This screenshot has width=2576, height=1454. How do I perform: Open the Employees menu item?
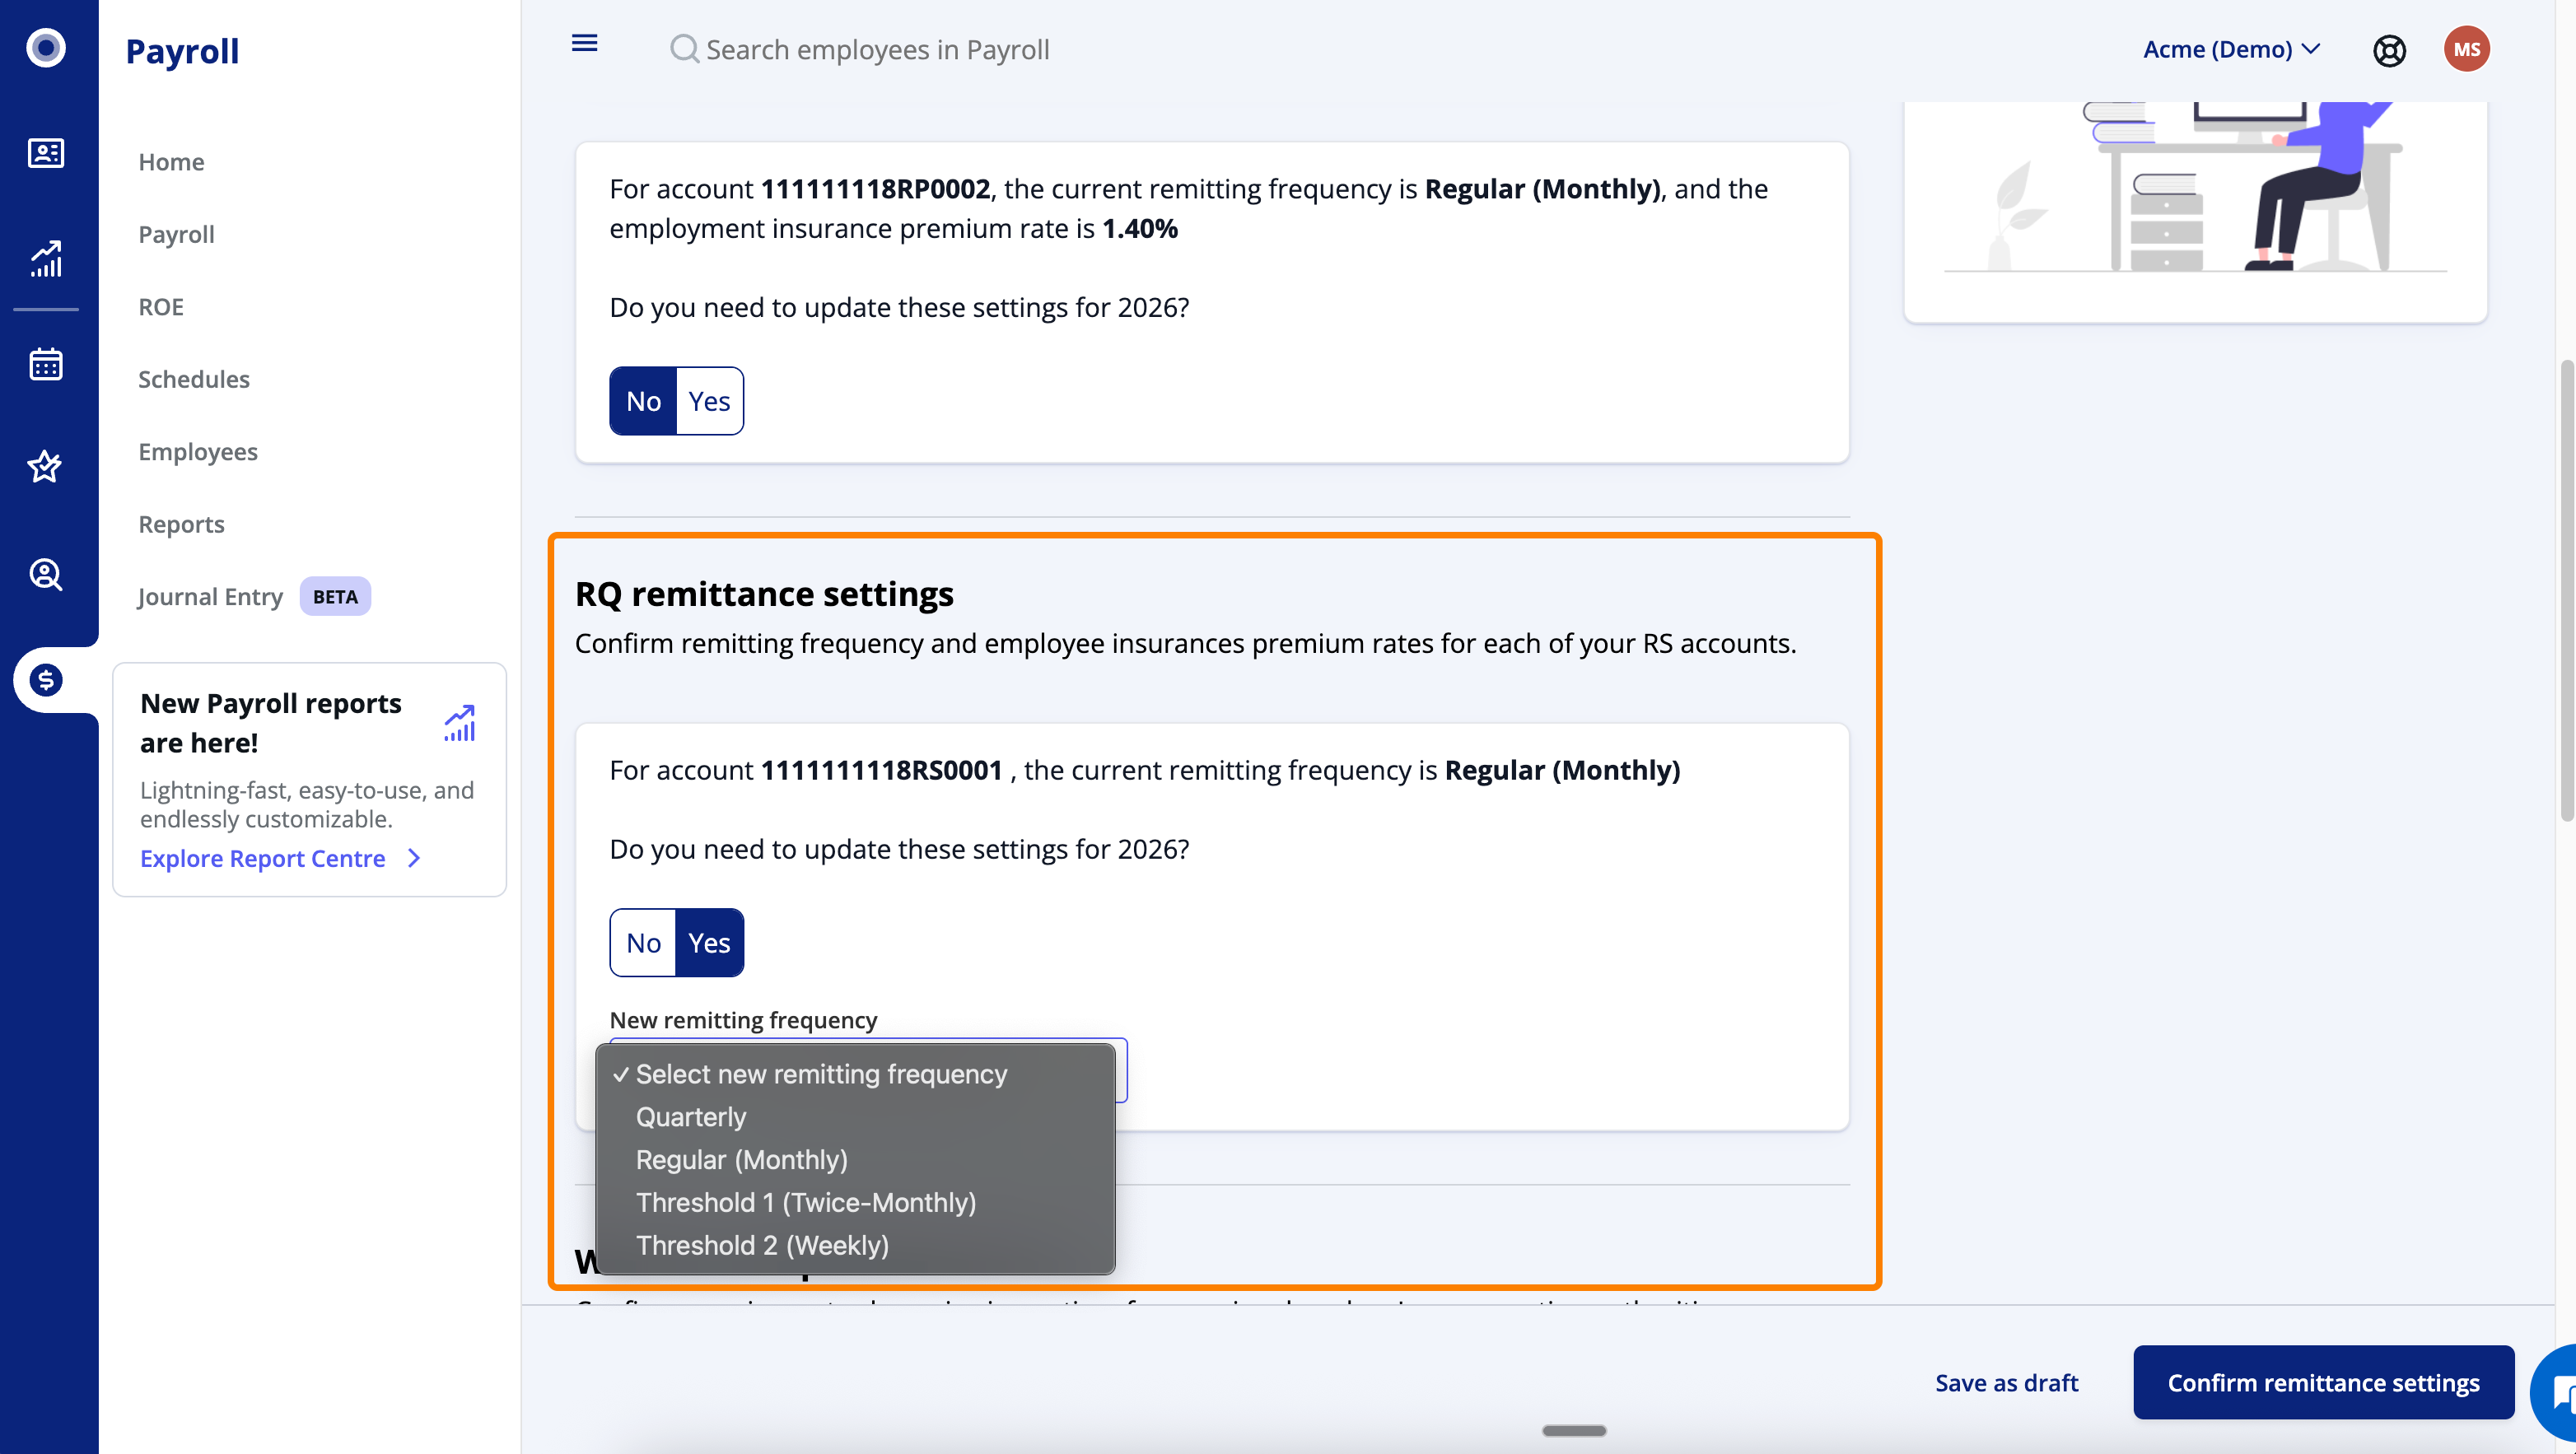click(x=198, y=452)
